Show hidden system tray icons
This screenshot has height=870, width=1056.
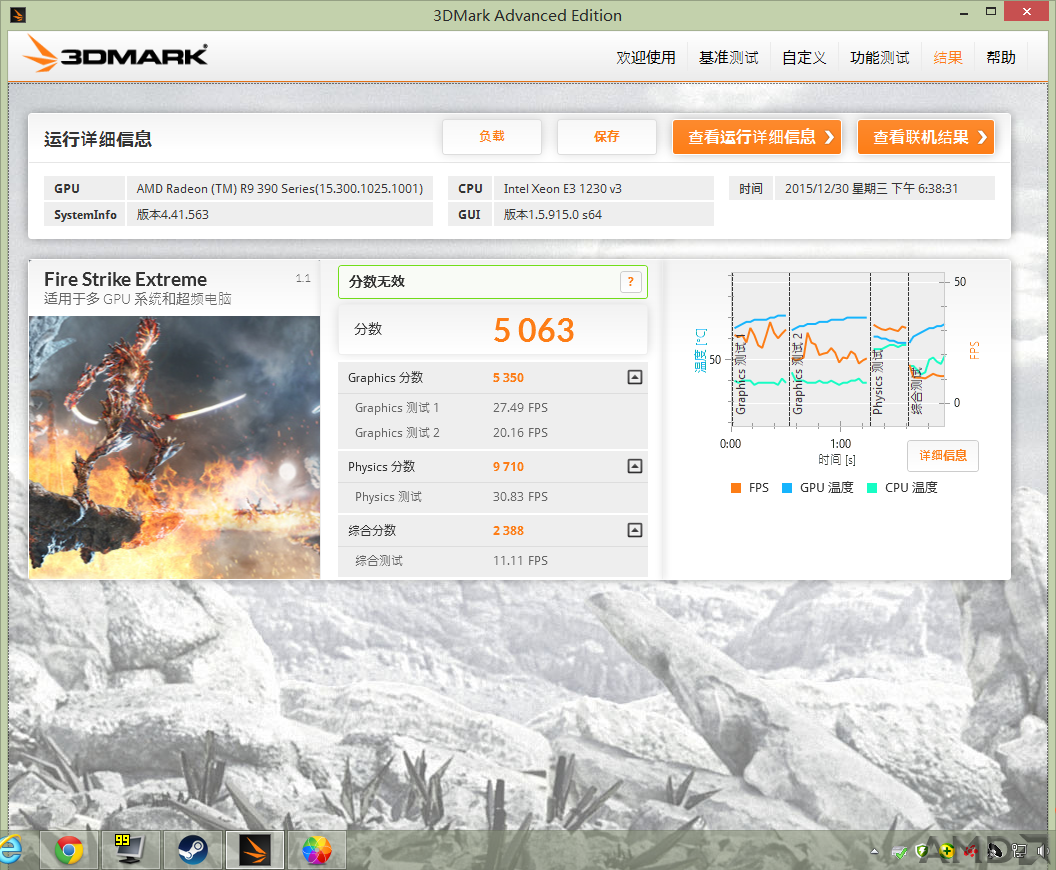(874, 851)
